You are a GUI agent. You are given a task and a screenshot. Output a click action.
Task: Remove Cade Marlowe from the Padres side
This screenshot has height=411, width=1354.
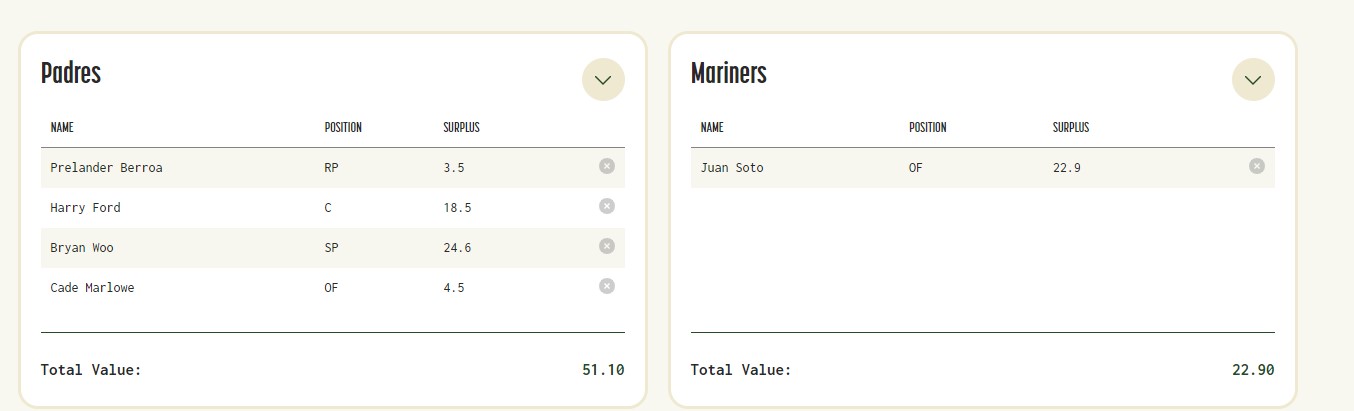[606, 286]
